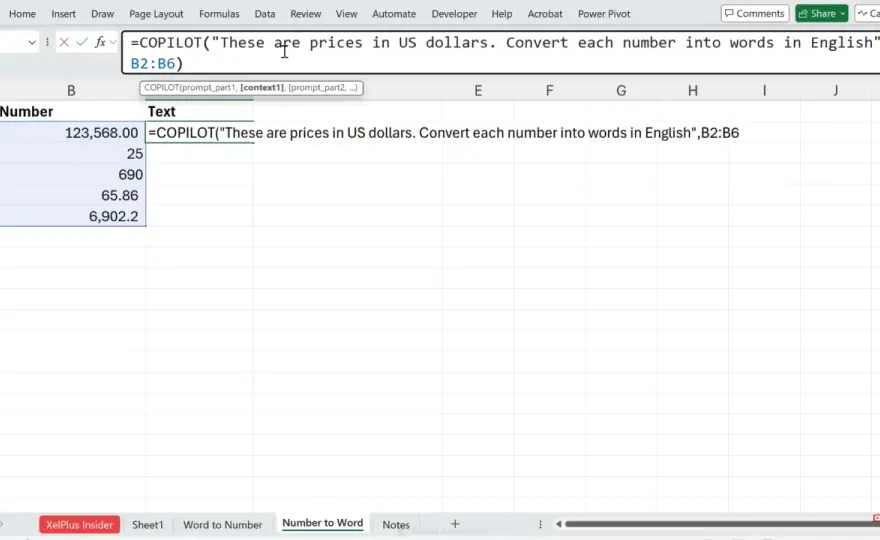Expand the formula bar options chevron next to fx
The width and height of the screenshot is (880, 540).
click(x=113, y=42)
